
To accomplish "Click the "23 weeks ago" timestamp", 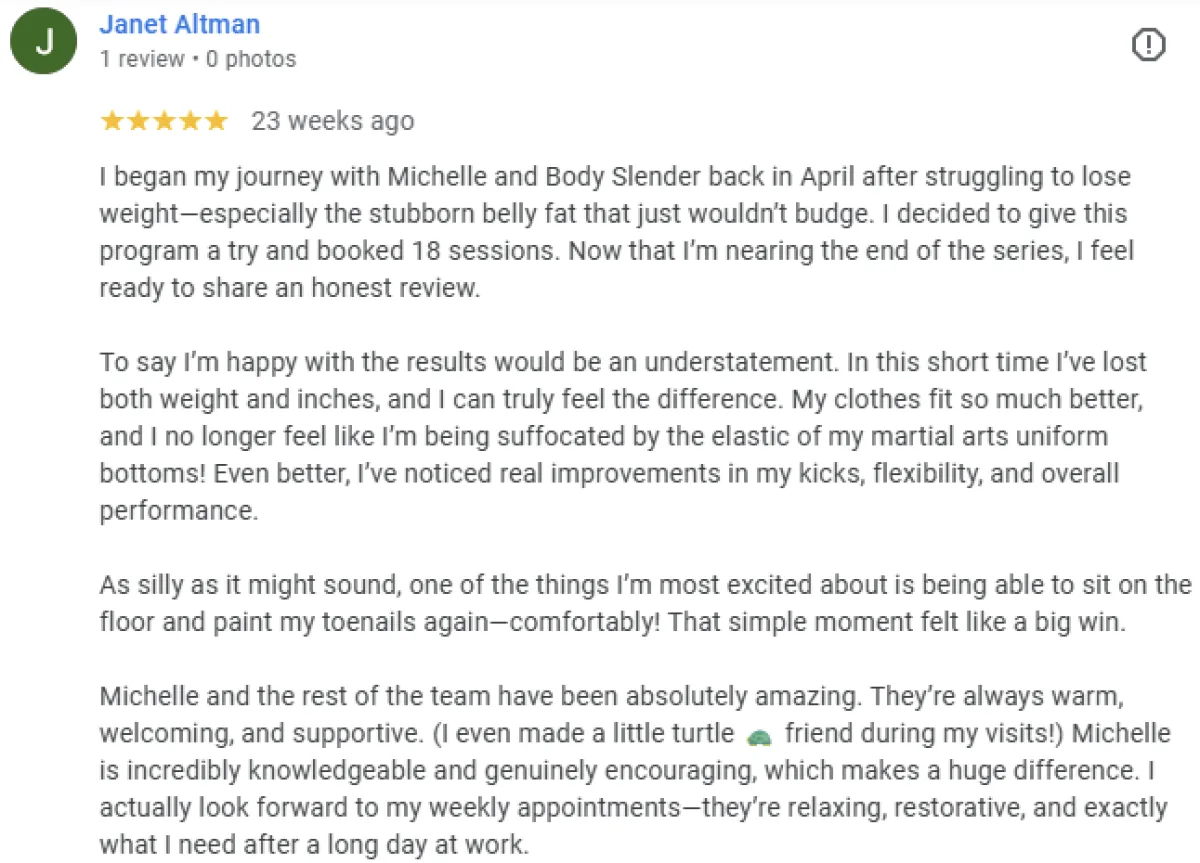I will pyautogui.click(x=332, y=121).
